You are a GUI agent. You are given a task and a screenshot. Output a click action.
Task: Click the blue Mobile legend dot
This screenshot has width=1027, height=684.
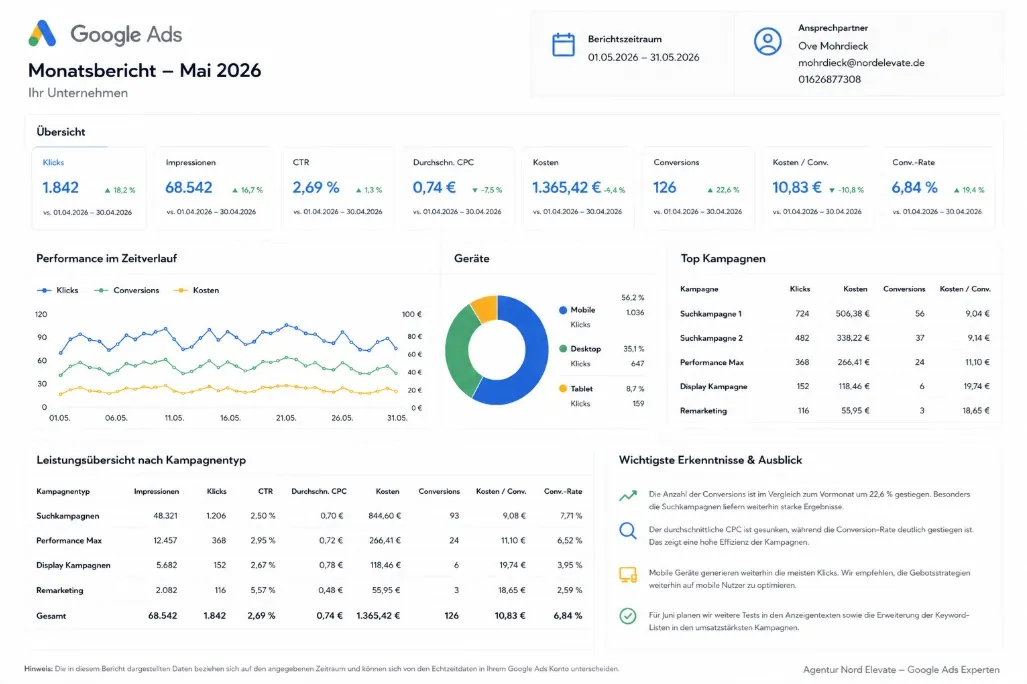coord(563,310)
